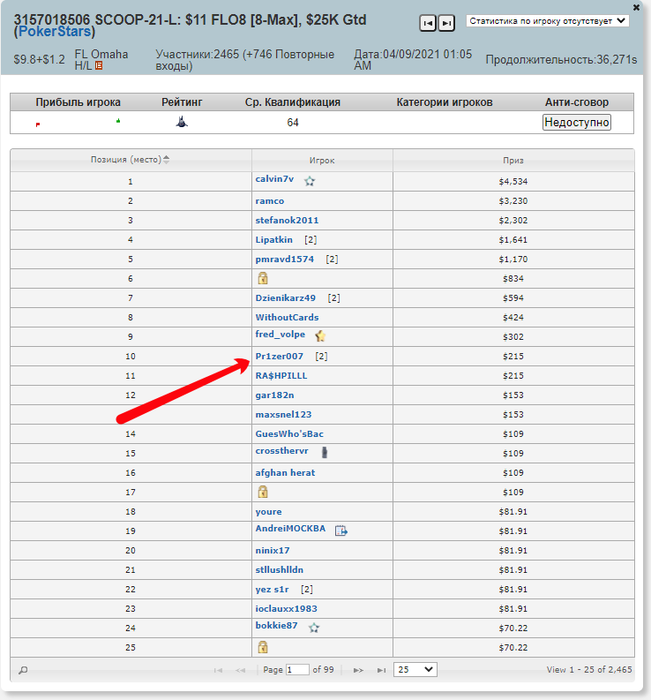This screenshot has width=651, height=700.
Task: Select the $70.22 prize in row 25
Action: 513,647
